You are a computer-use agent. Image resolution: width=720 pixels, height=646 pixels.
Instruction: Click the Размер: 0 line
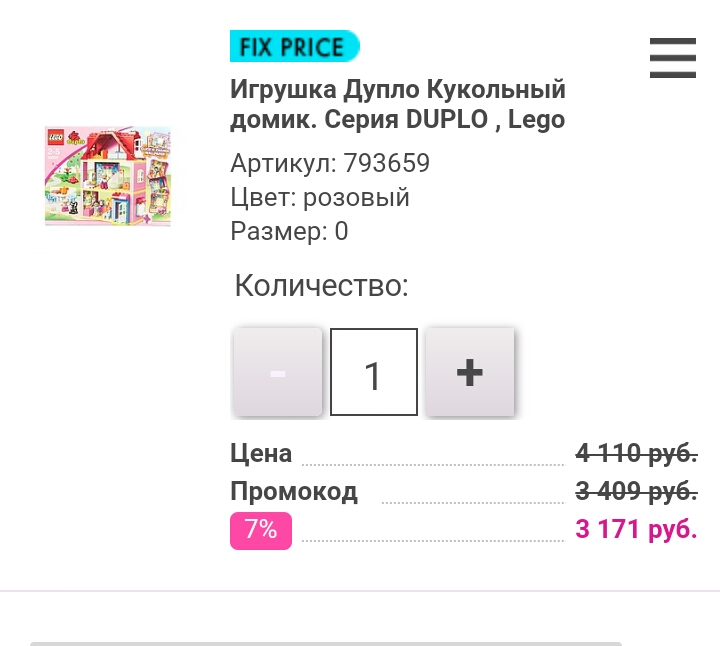pos(289,231)
